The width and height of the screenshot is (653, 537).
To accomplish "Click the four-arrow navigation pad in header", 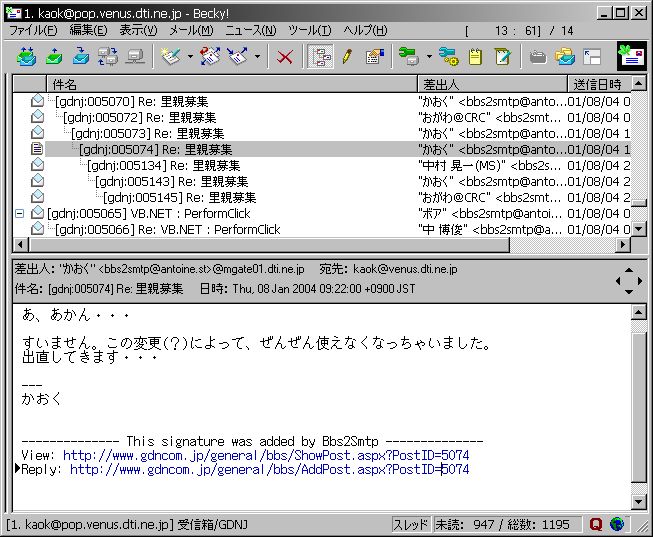I will point(628,281).
